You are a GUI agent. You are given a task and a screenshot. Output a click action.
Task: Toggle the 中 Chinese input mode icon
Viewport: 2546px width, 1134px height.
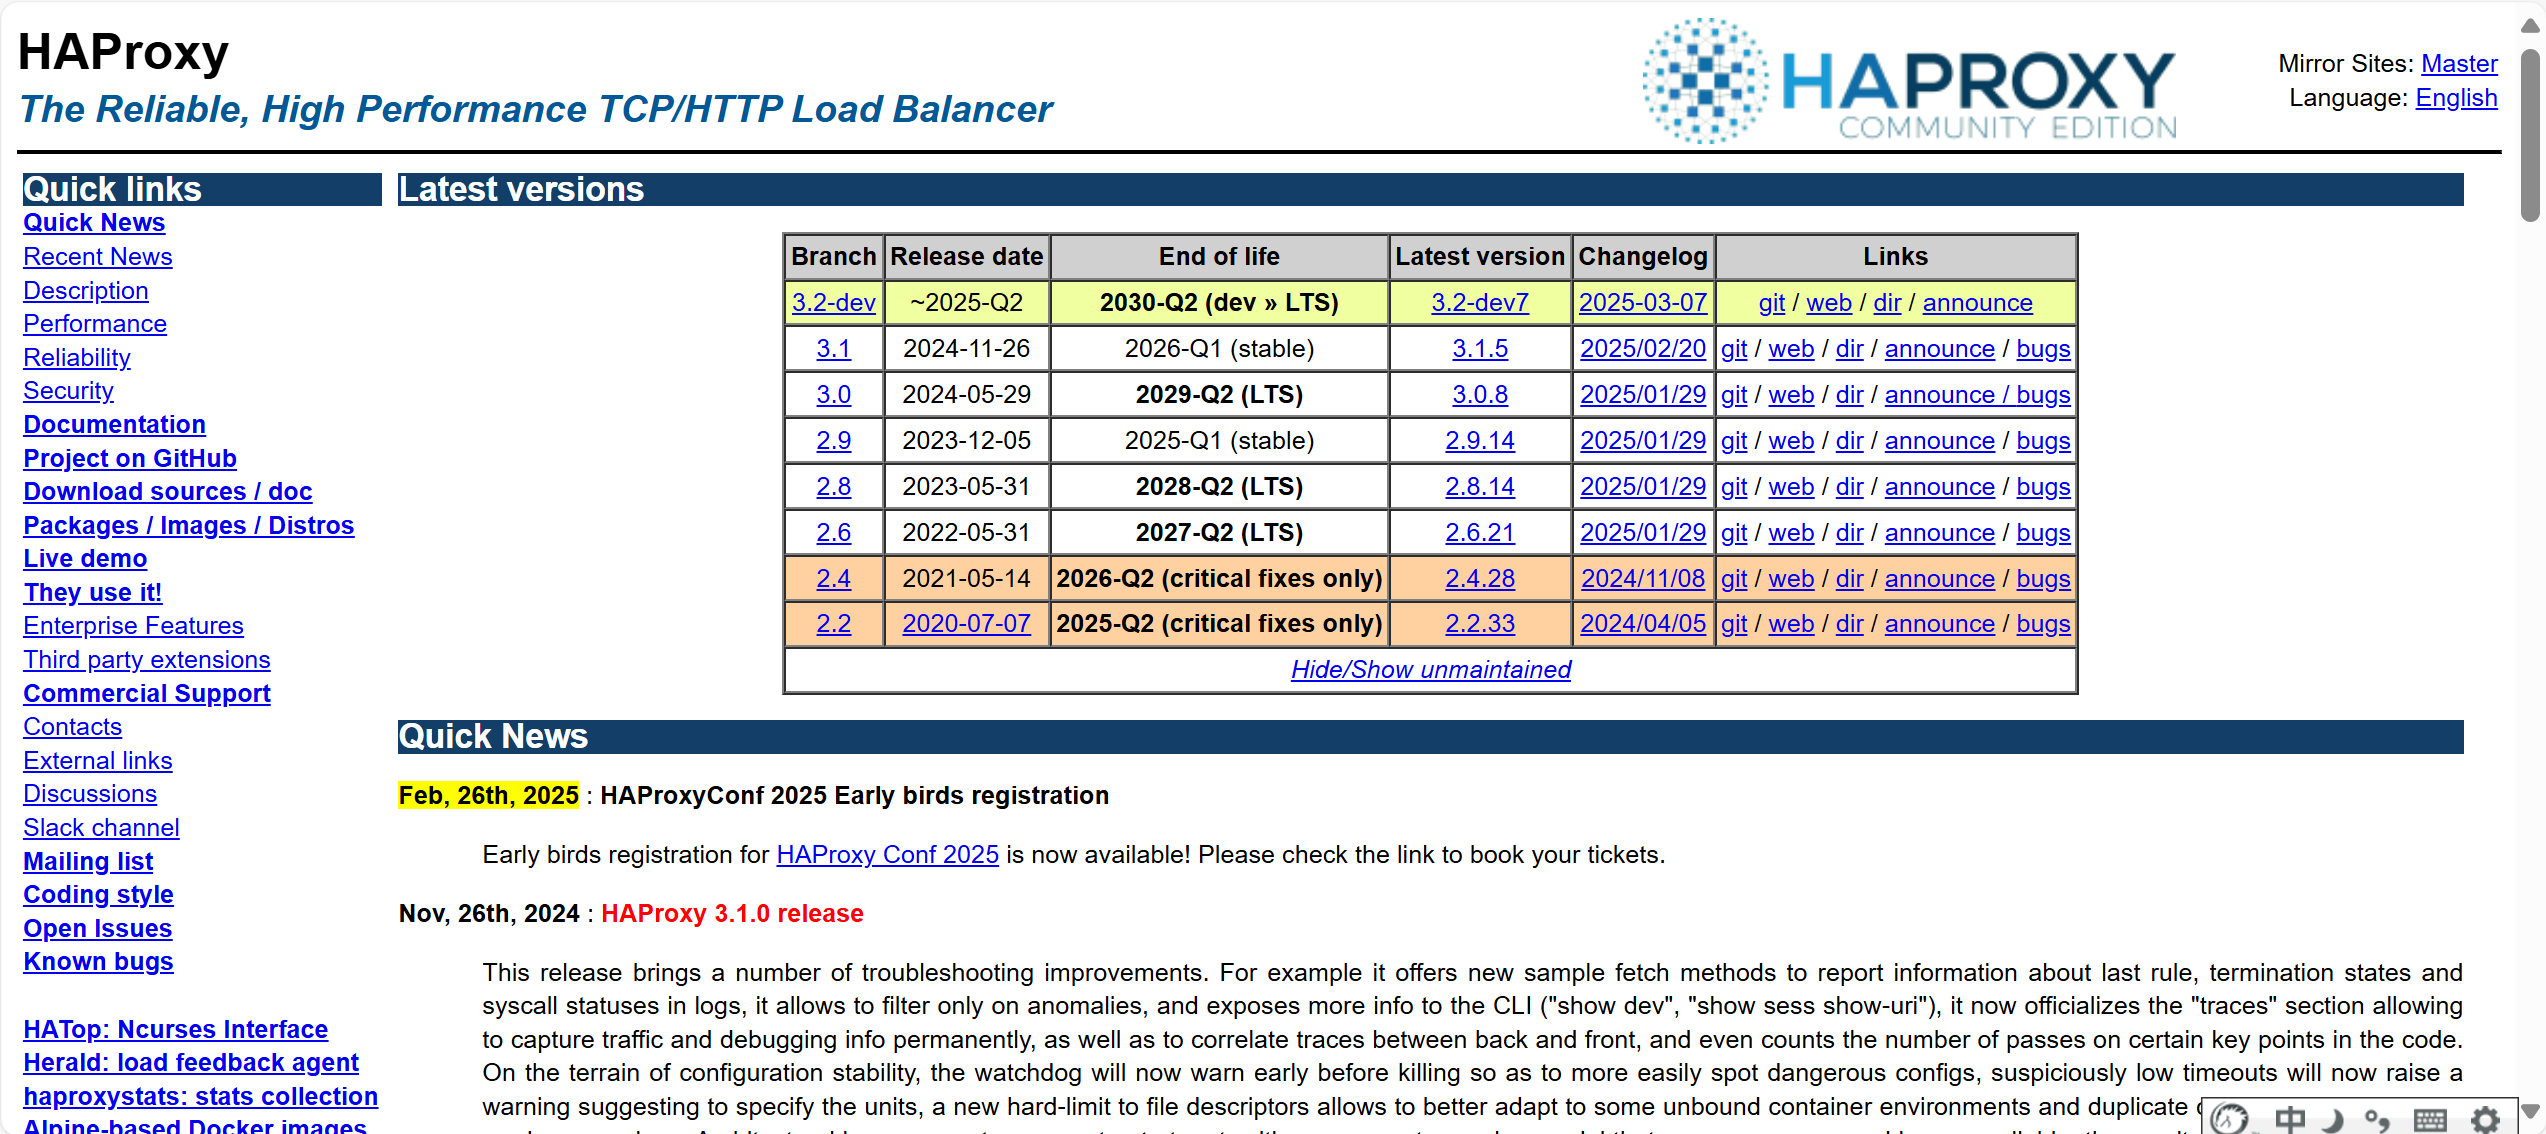click(2289, 1119)
